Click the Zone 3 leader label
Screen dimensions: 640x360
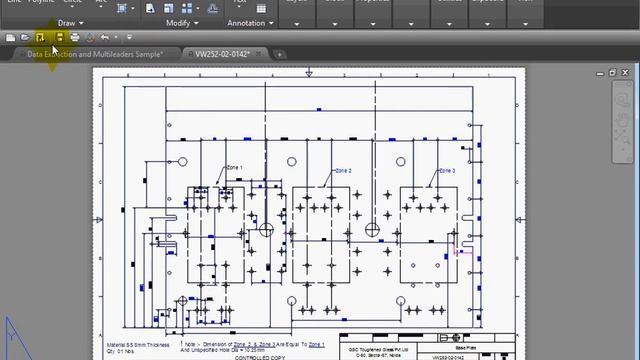(x=447, y=171)
